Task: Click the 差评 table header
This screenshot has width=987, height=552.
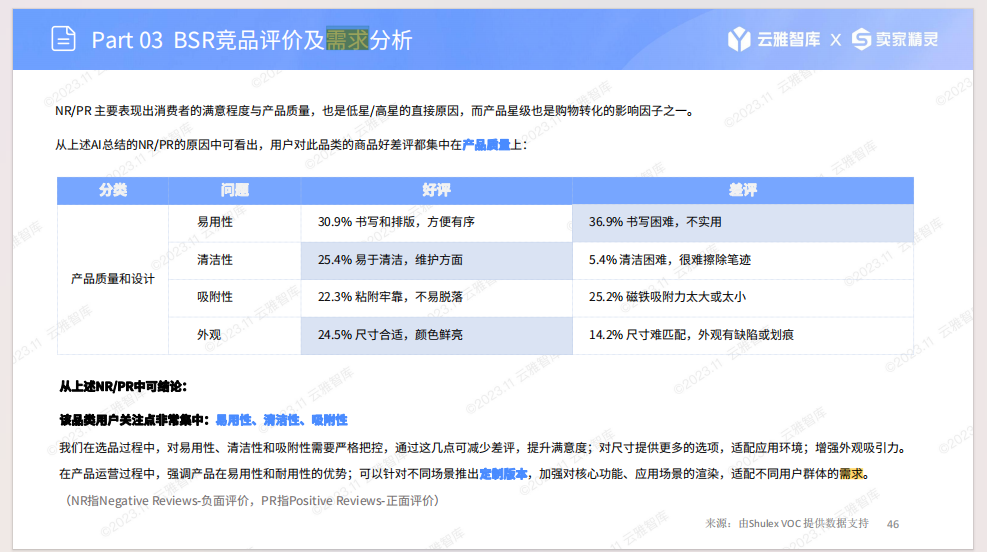Action: tap(743, 191)
